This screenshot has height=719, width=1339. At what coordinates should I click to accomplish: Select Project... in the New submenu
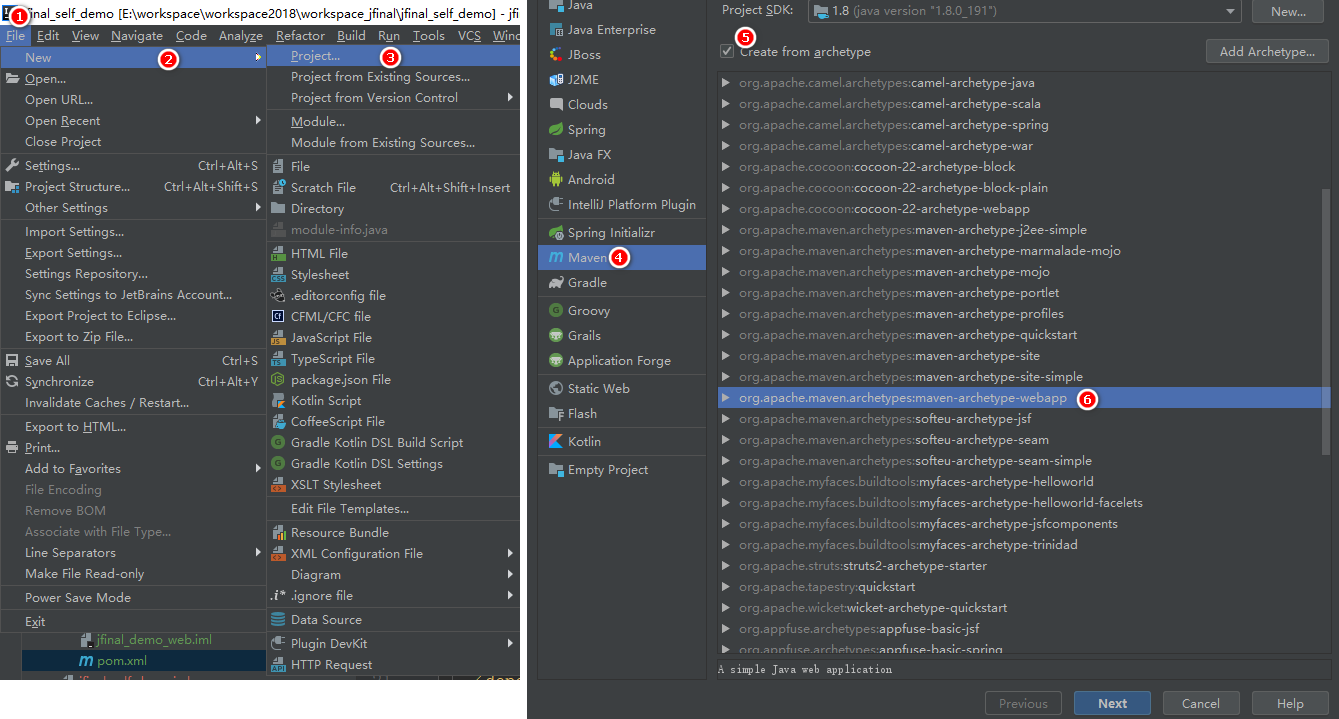(393, 56)
